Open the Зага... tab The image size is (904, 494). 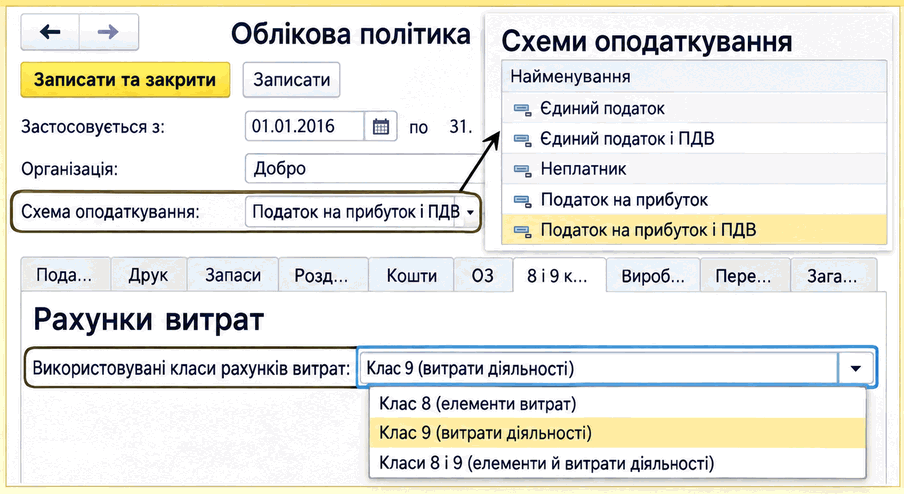click(x=834, y=275)
